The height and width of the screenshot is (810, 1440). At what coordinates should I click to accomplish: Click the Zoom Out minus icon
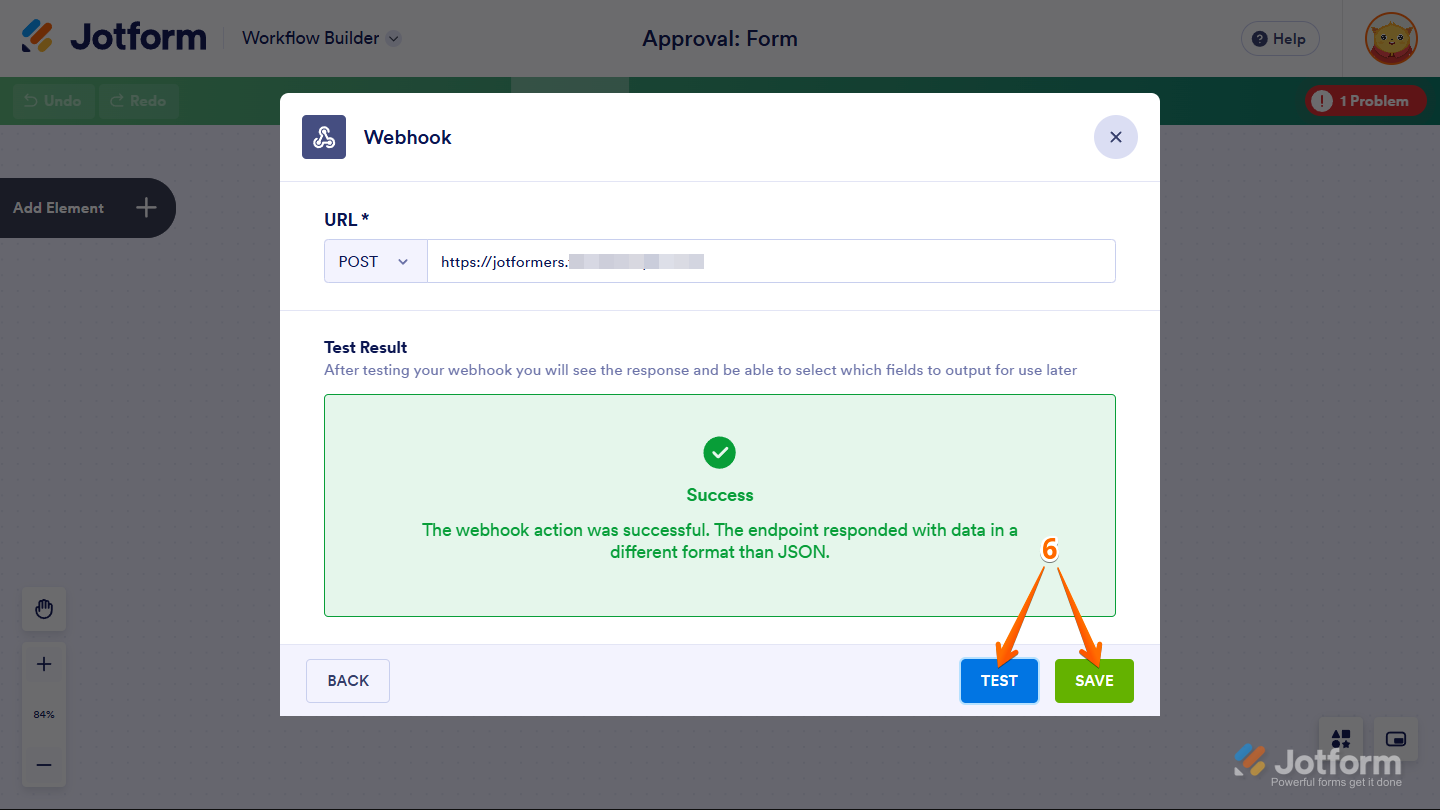pos(43,765)
